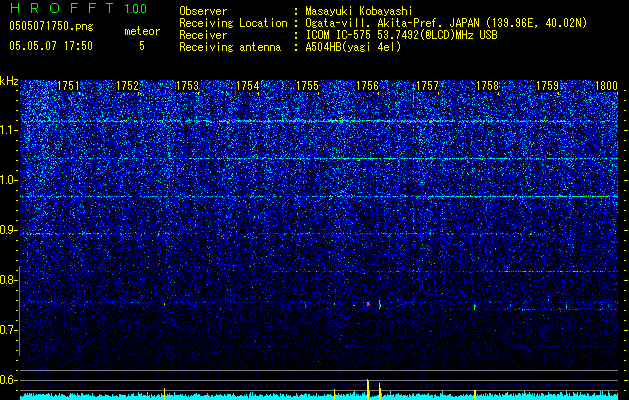The height and width of the screenshot is (400, 629).
Task: Click the 1756 time marker
Action: (x=367, y=86)
